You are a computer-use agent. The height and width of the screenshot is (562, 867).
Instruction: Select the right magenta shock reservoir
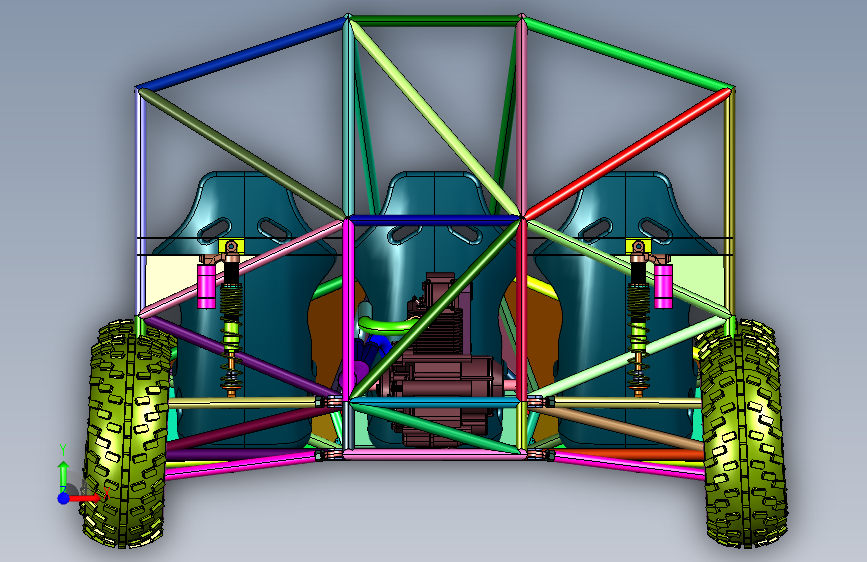coord(663,285)
